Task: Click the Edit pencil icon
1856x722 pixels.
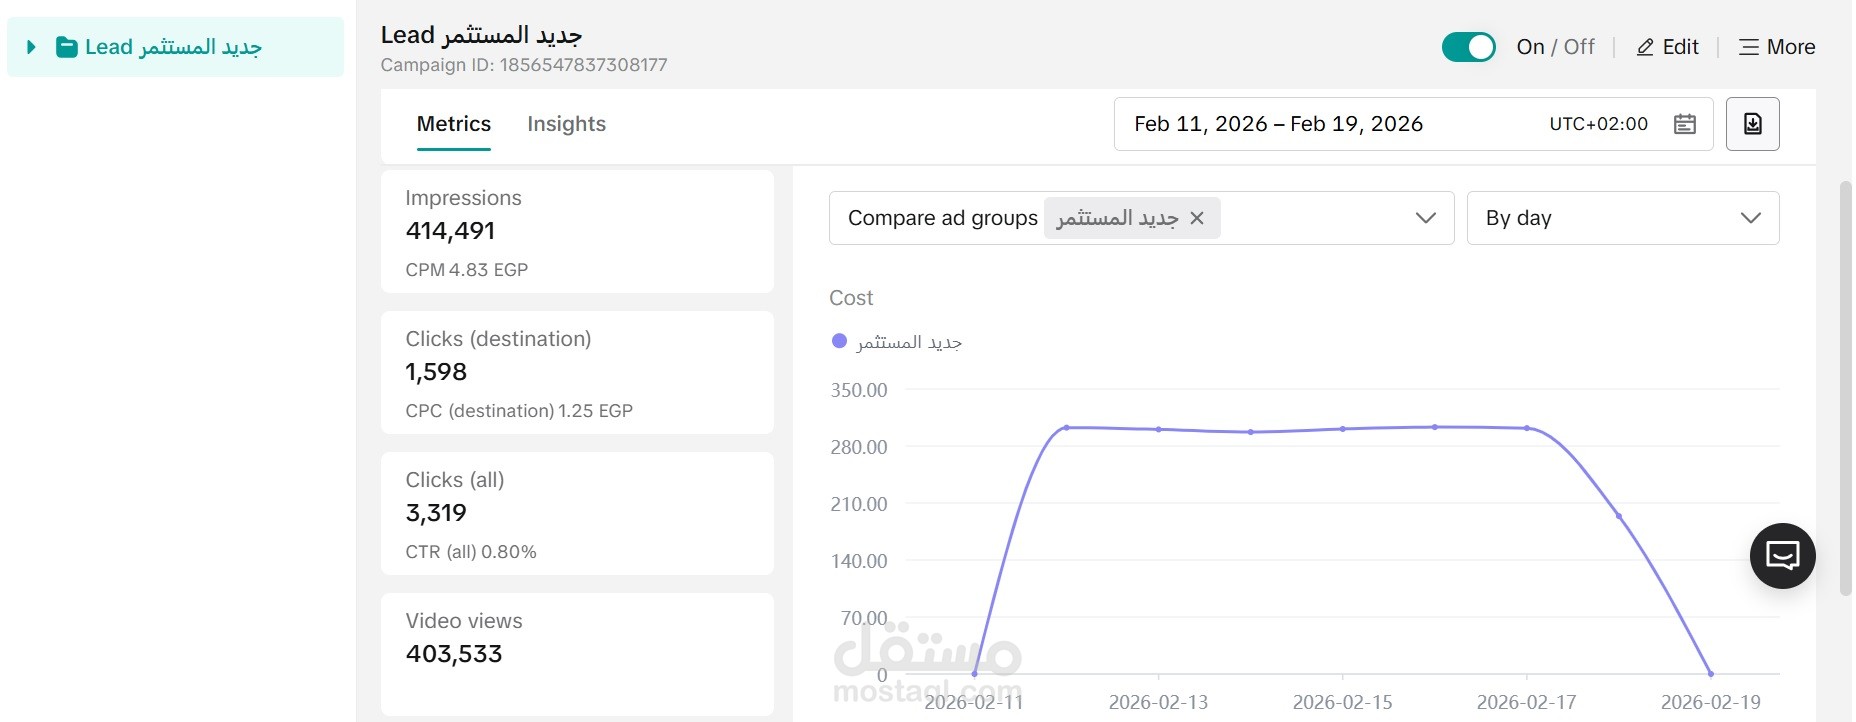Action: 1643,46
